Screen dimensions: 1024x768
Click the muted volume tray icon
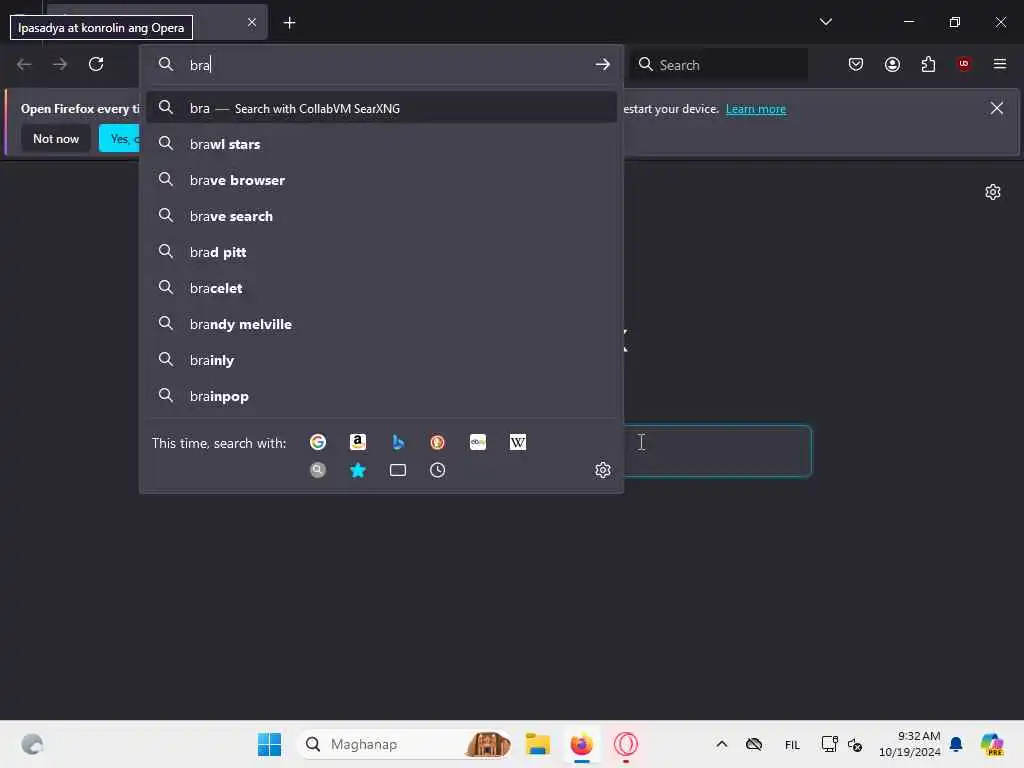(x=855, y=744)
